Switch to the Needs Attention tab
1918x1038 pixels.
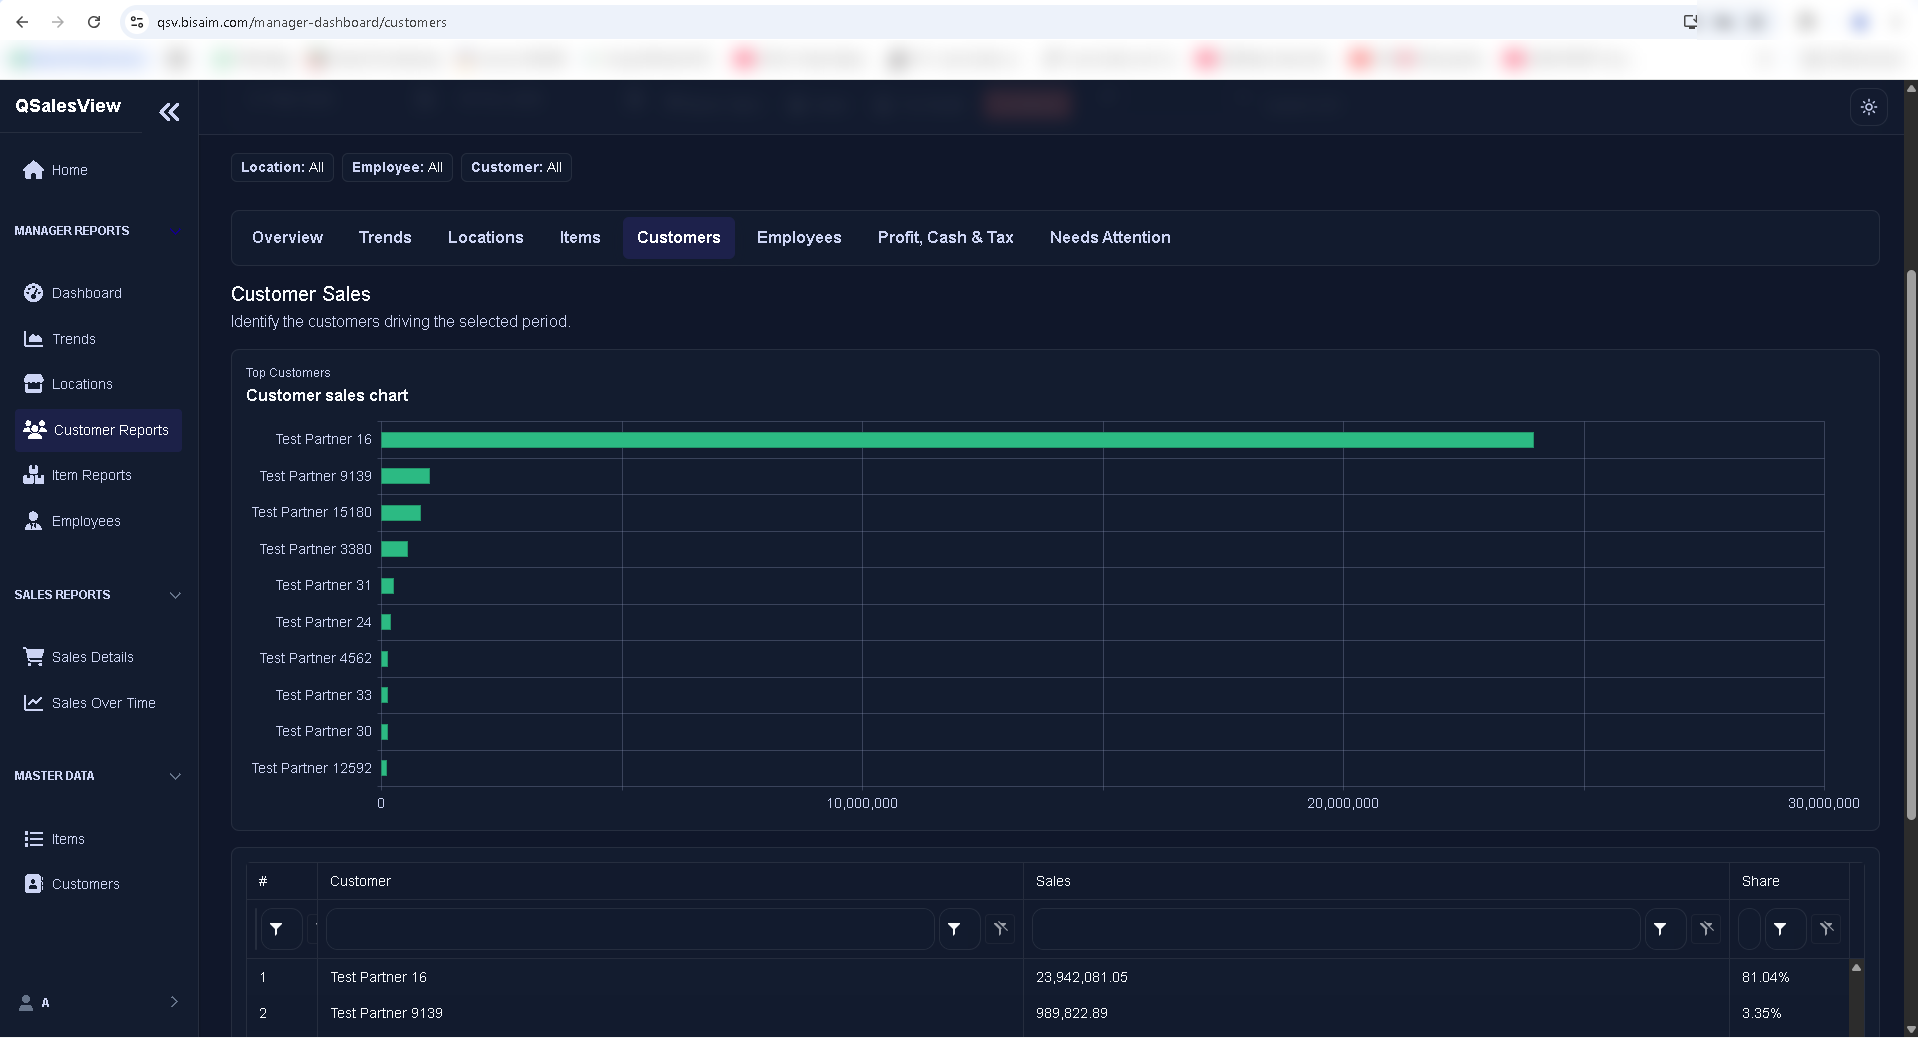[x=1110, y=238]
